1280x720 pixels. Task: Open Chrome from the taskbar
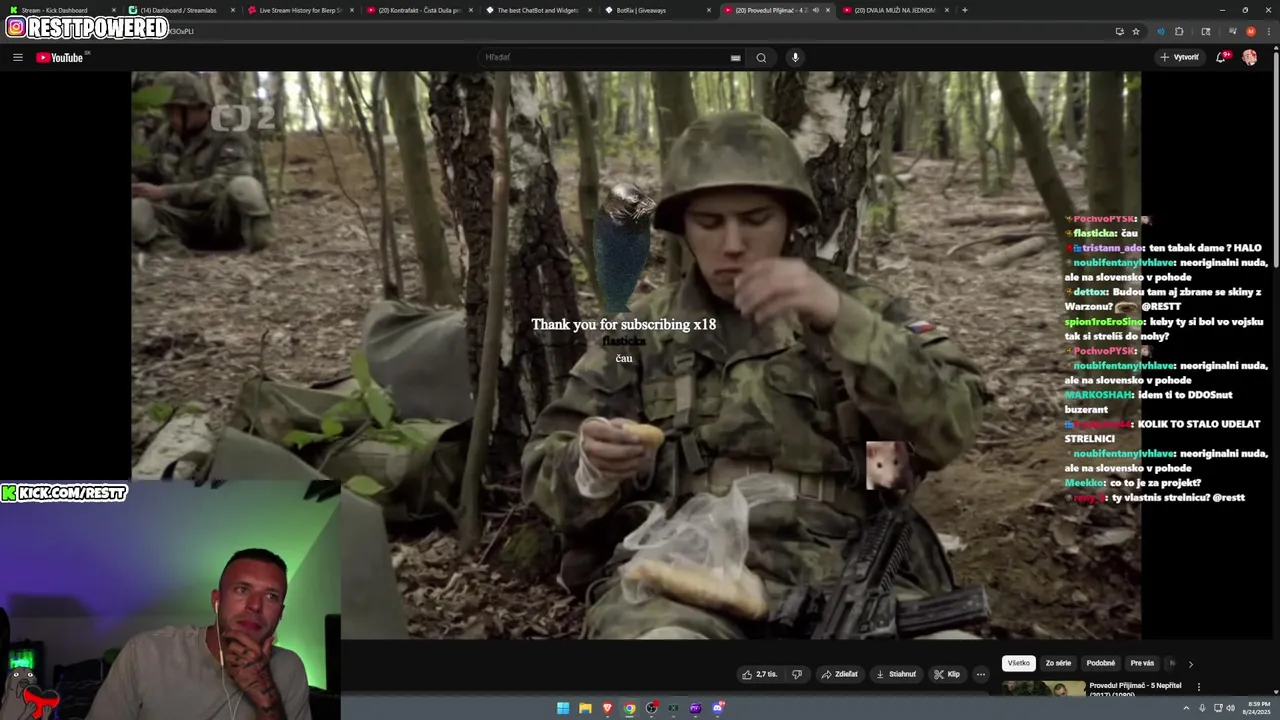(x=629, y=708)
